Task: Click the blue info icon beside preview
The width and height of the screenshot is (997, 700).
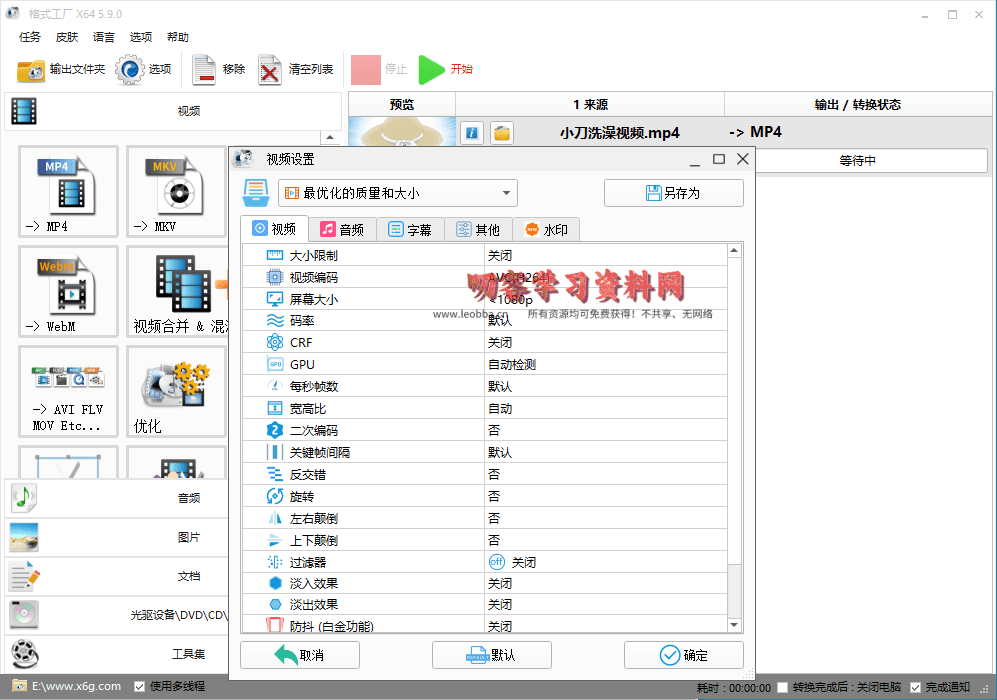Action: click(472, 133)
